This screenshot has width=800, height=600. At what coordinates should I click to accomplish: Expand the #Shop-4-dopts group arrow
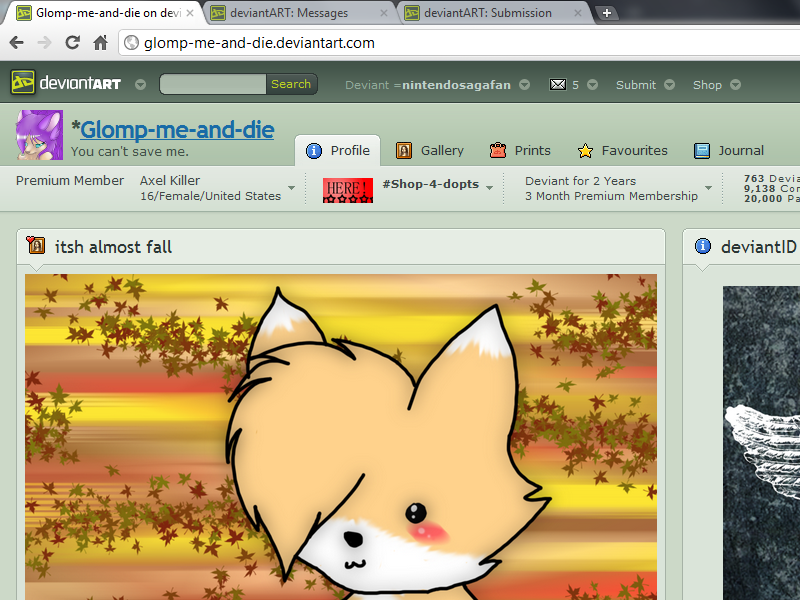(489, 188)
